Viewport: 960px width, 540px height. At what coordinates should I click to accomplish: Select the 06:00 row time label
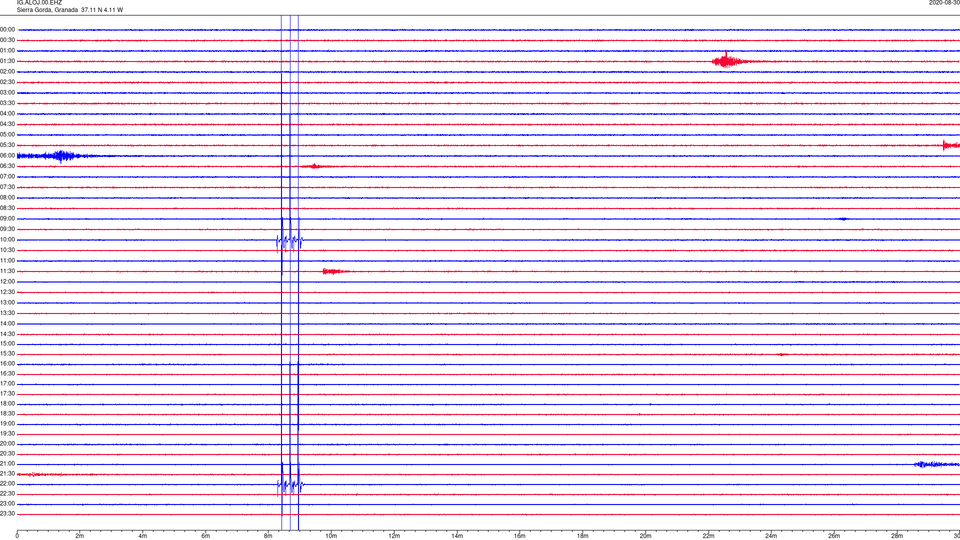pos(7,156)
